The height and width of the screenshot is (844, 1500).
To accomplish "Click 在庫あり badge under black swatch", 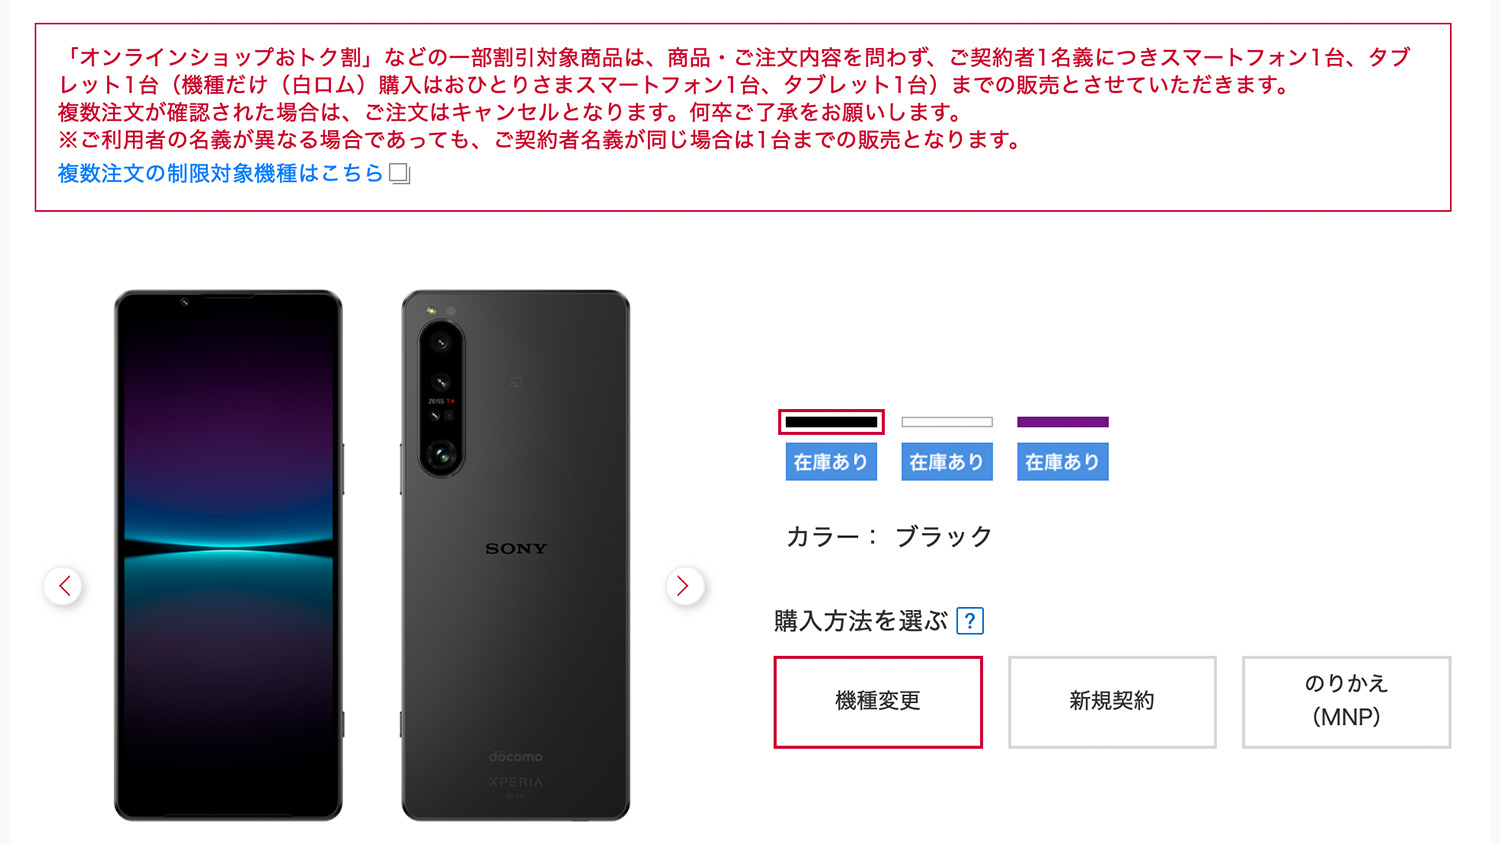I will pos(831,462).
